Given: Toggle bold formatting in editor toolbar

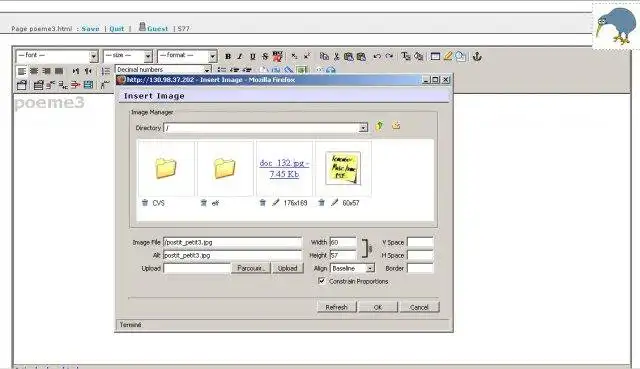Looking at the screenshot, I should (228, 56).
